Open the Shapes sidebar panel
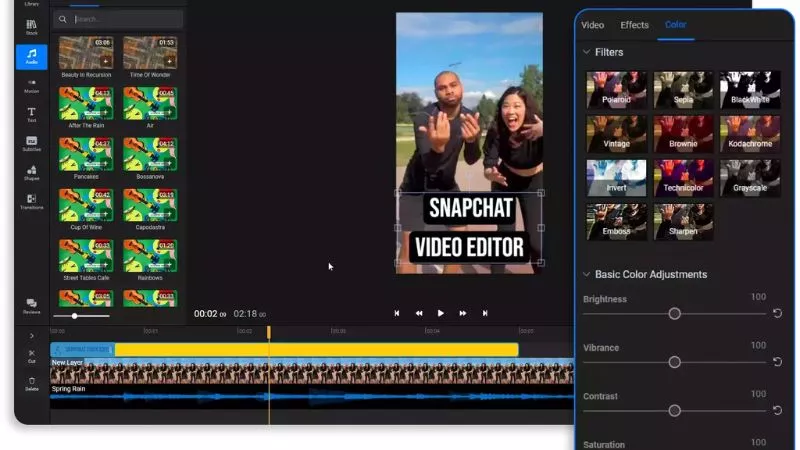This screenshot has width=800, height=450. (32, 173)
